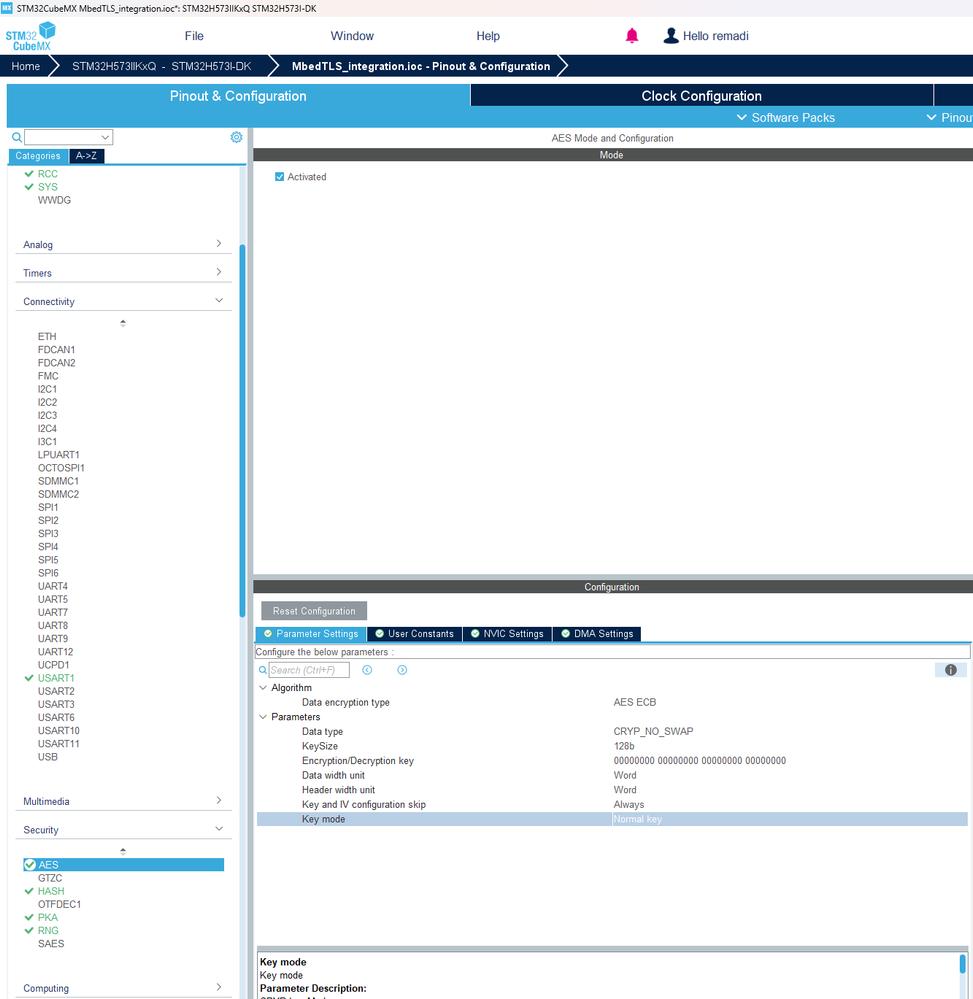Image resolution: width=973 pixels, height=999 pixels.
Task: Go to the next parameter search result
Action: pyautogui.click(x=402, y=670)
